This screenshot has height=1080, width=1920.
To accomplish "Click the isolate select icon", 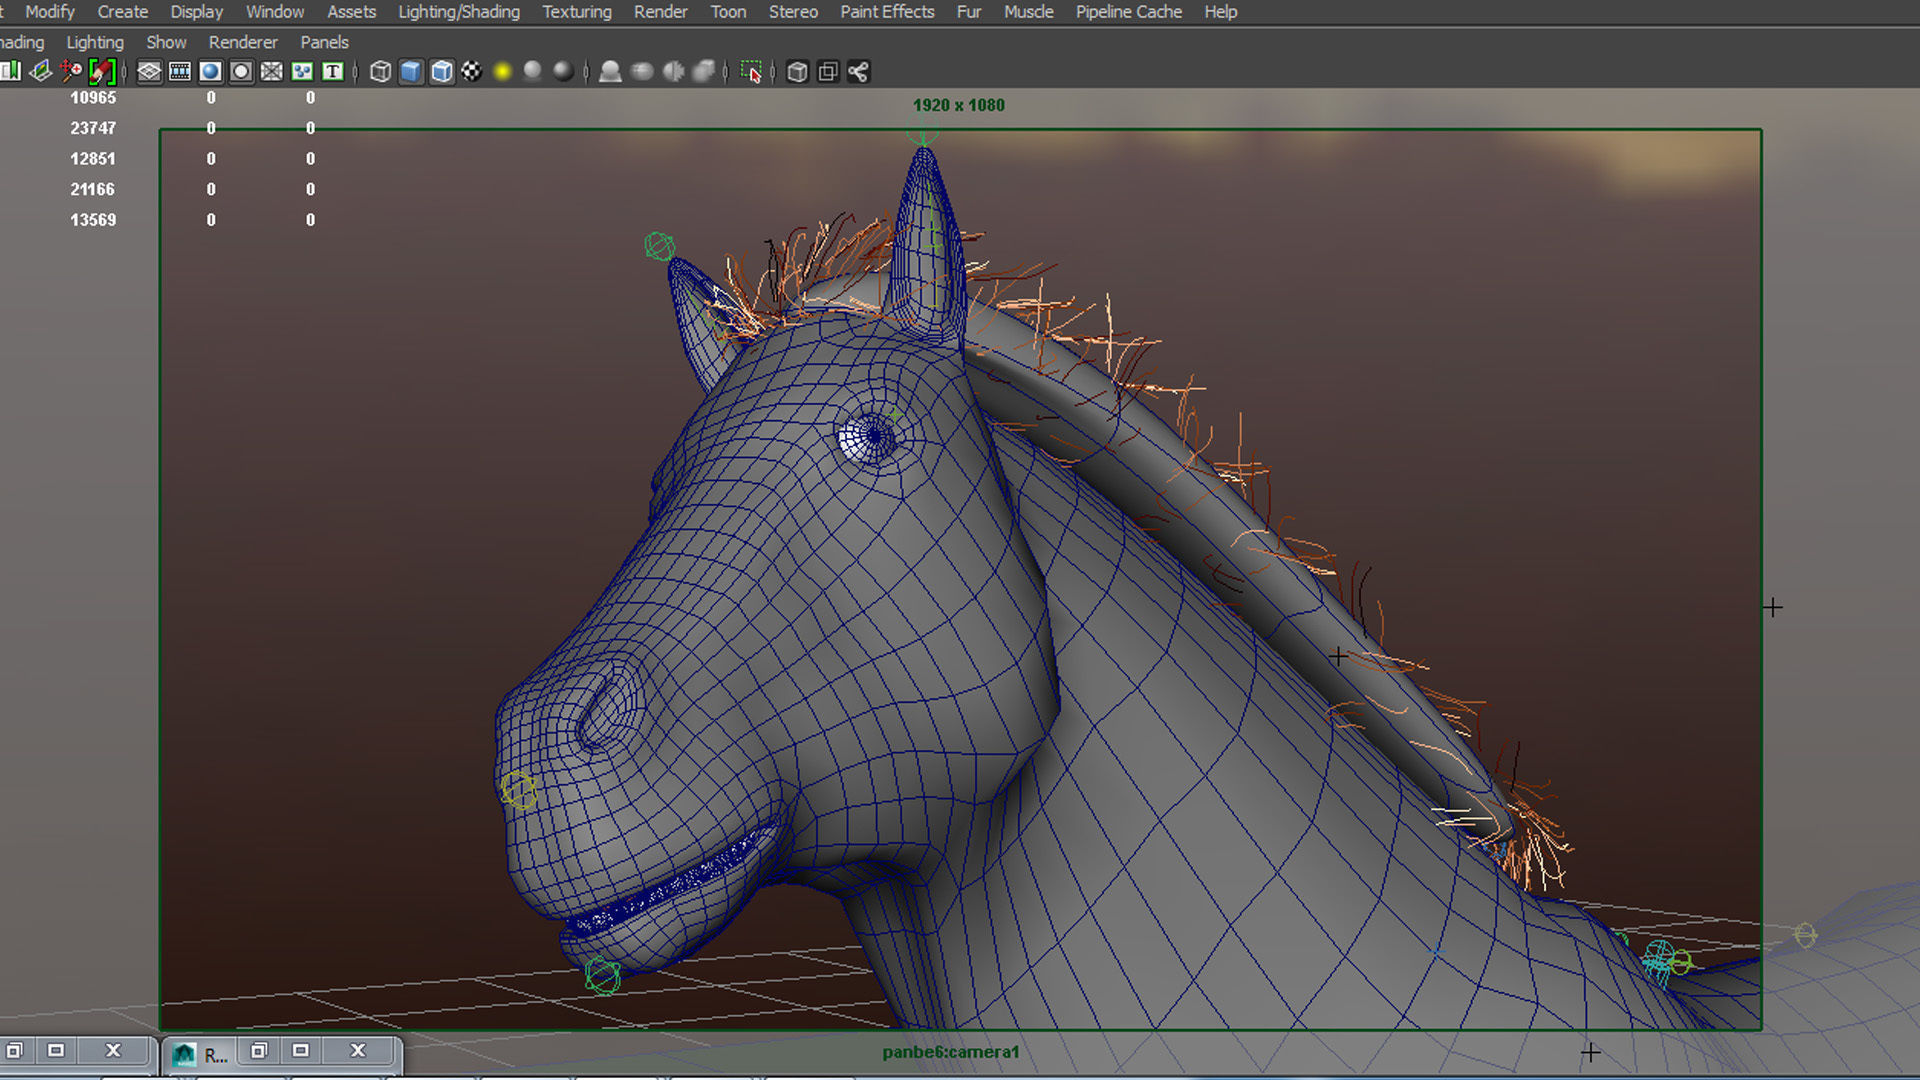I will pyautogui.click(x=751, y=71).
